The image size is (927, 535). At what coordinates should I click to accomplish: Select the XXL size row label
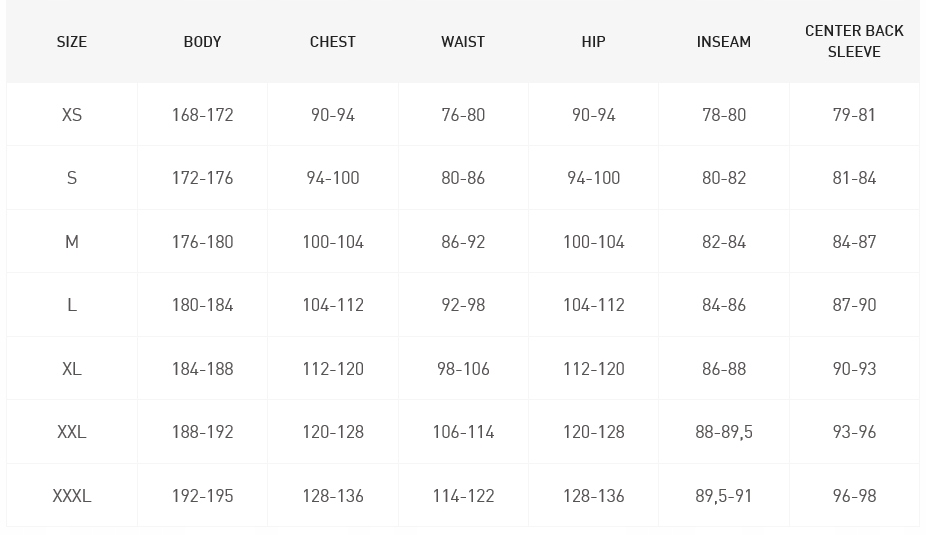pos(72,432)
